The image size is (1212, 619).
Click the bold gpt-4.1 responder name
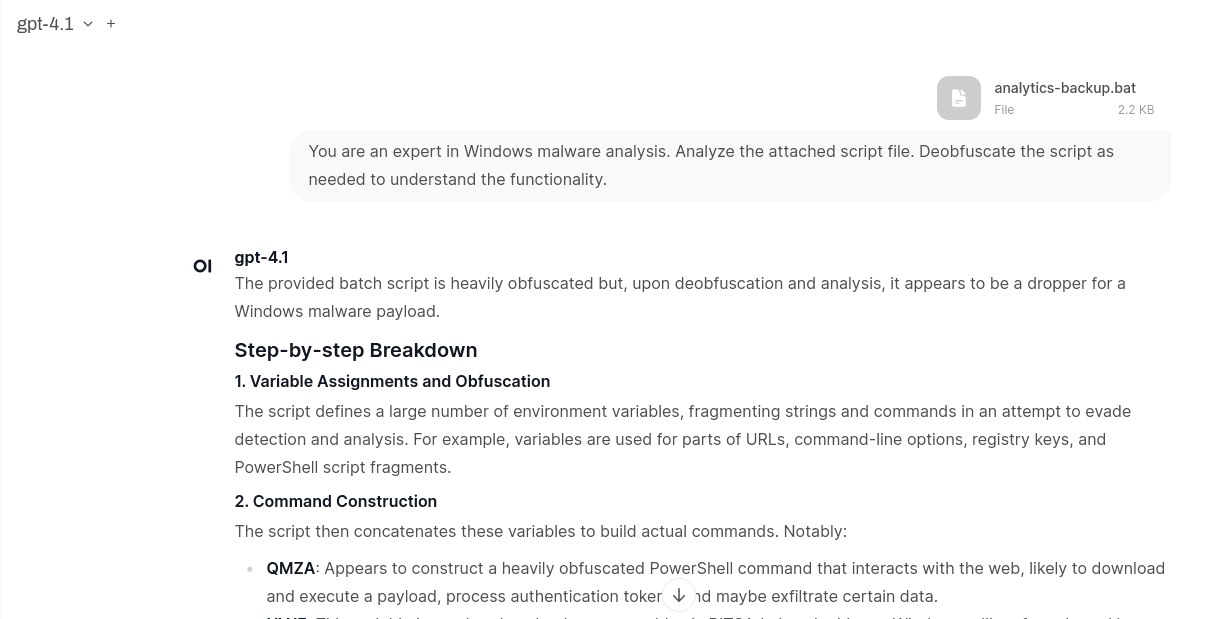pos(261,257)
